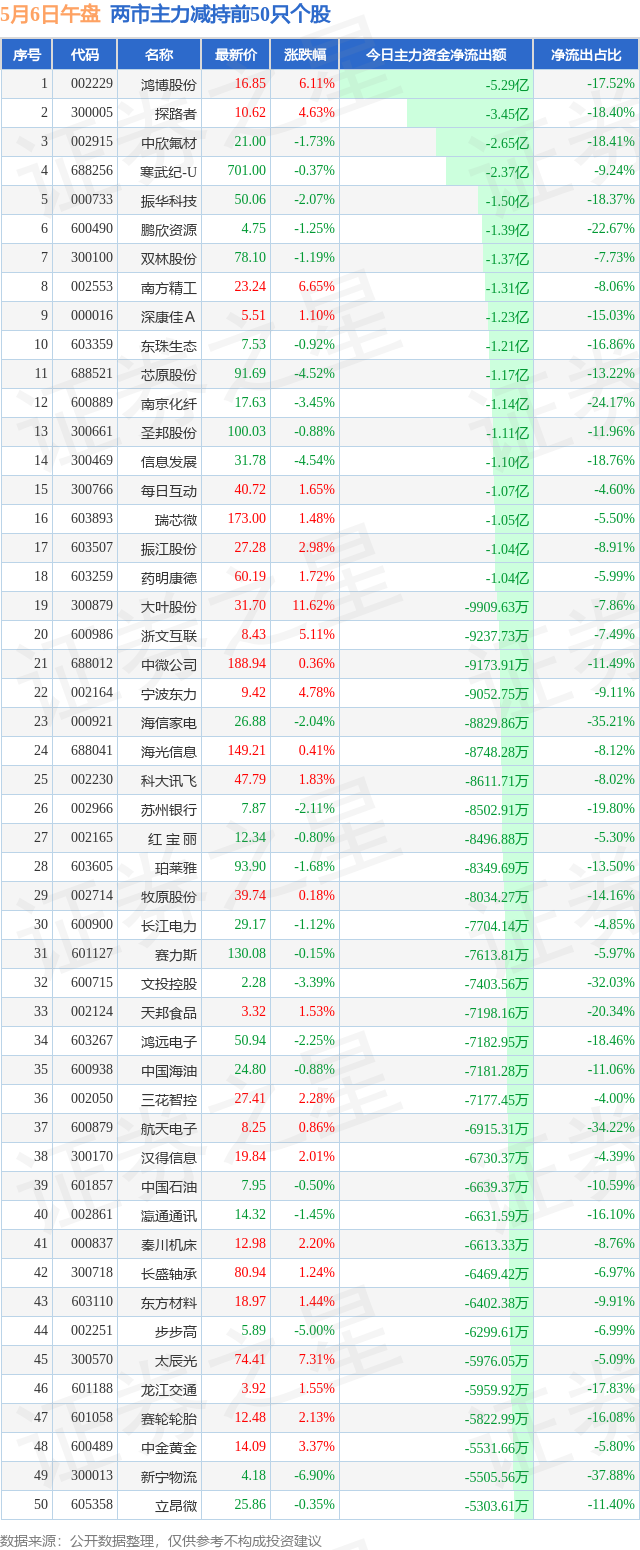Click stock name 大叶股份

tap(169, 606)
